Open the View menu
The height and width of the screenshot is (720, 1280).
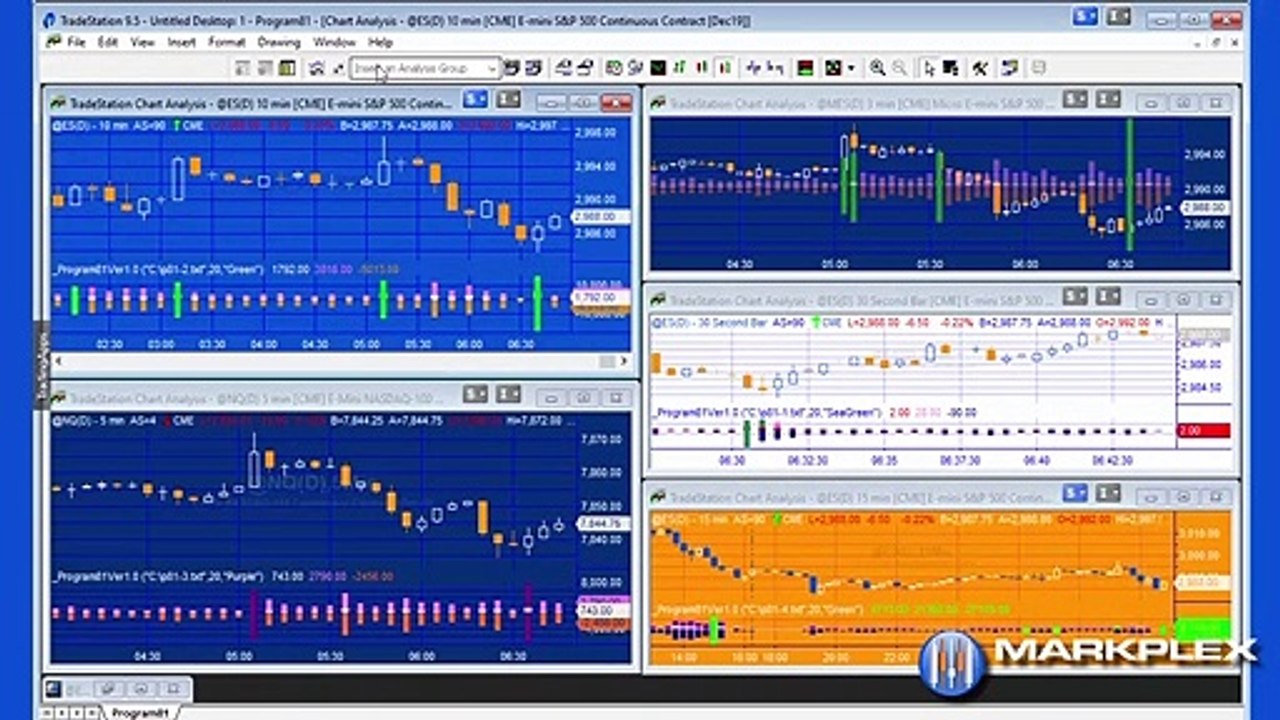tap(143, 42)
